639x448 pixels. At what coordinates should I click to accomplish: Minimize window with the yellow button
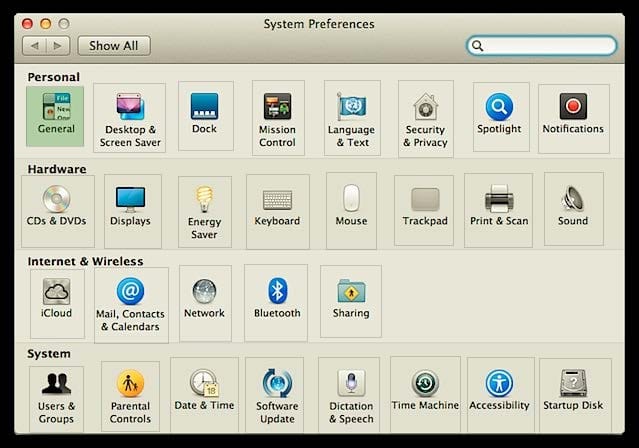coord(46,24)
